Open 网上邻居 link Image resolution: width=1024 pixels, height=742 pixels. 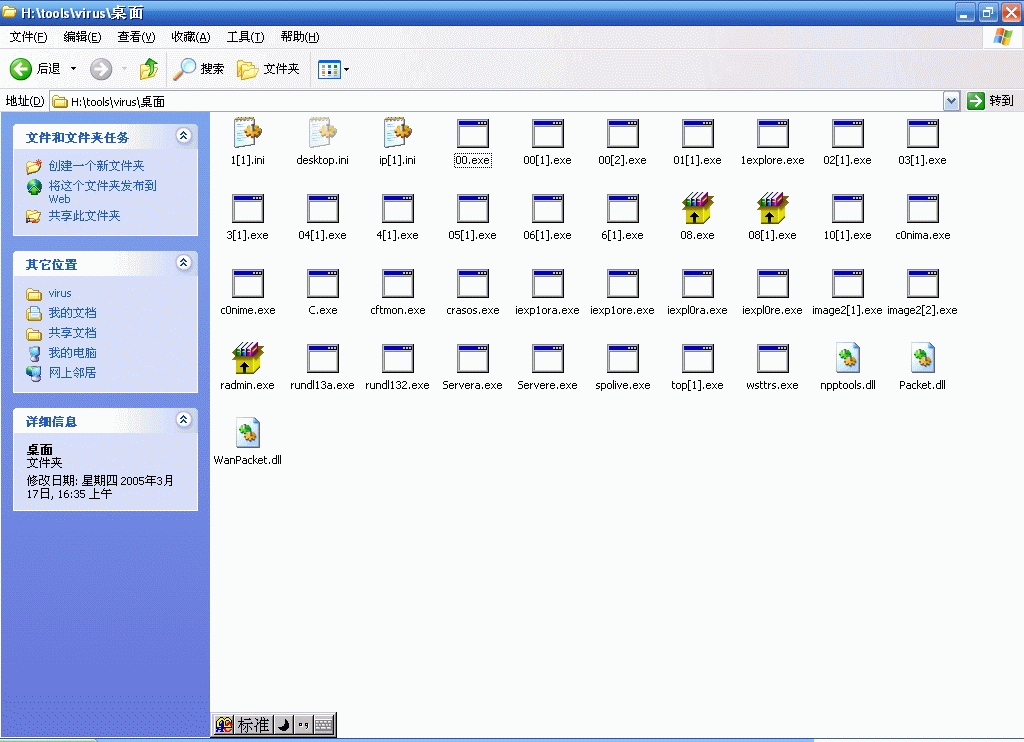point(72,372)
